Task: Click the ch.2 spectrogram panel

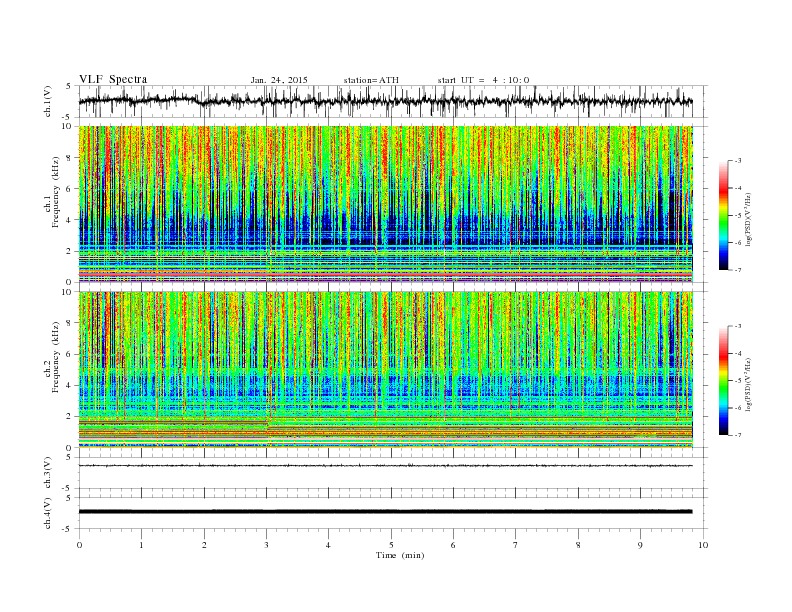Action: coord(385,370)
